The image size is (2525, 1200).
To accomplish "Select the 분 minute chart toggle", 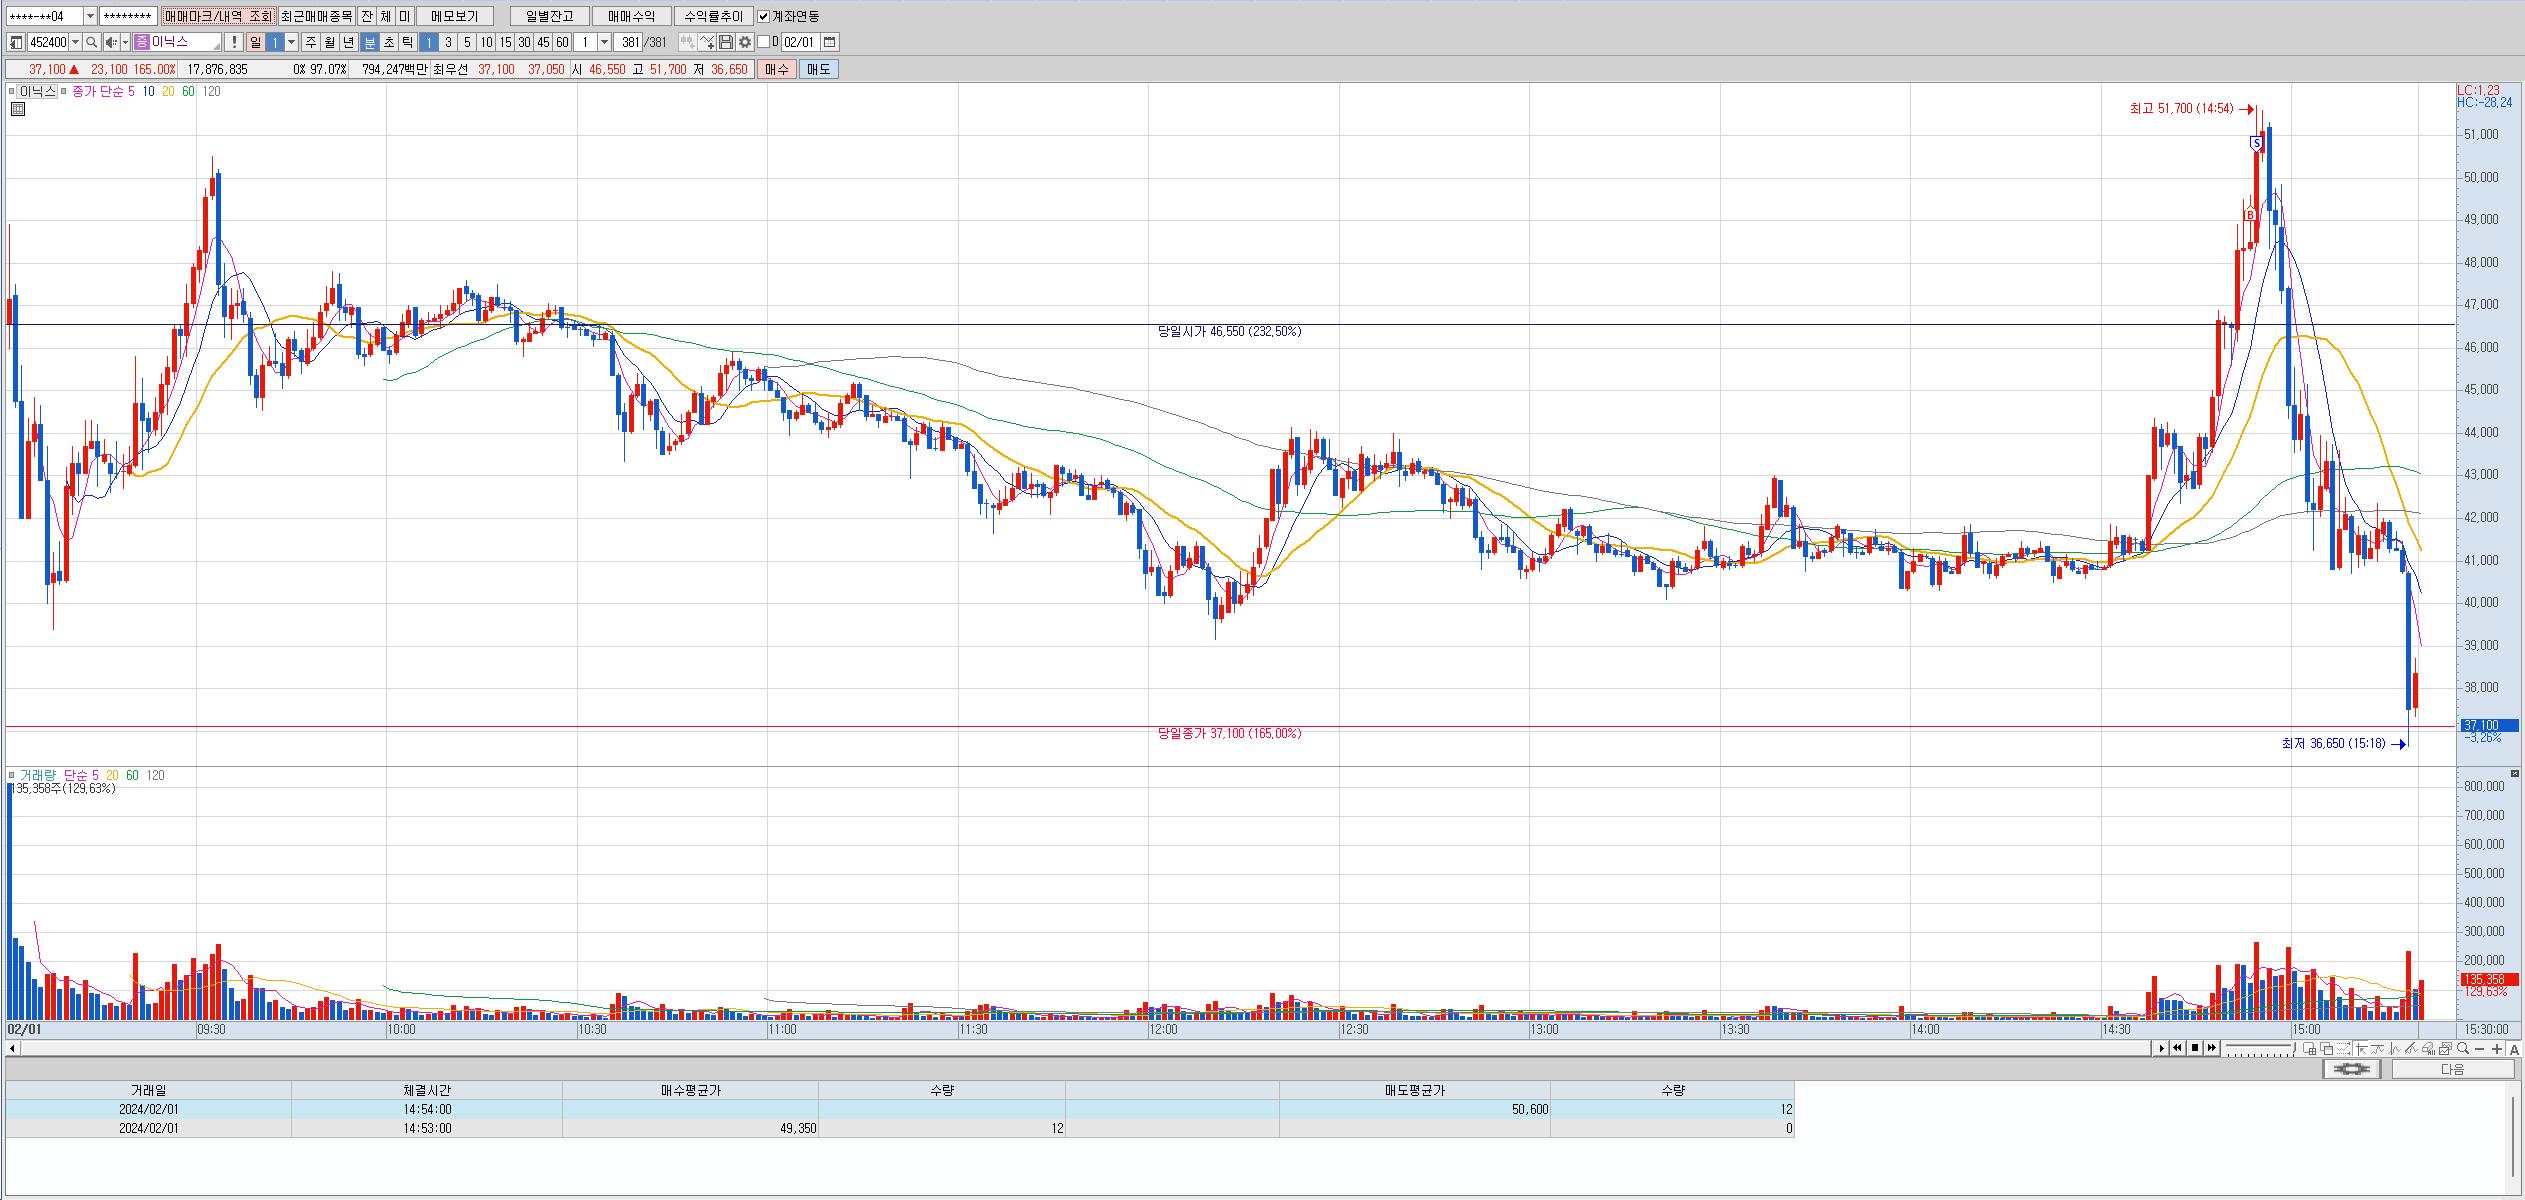I will tap(370, 42).
